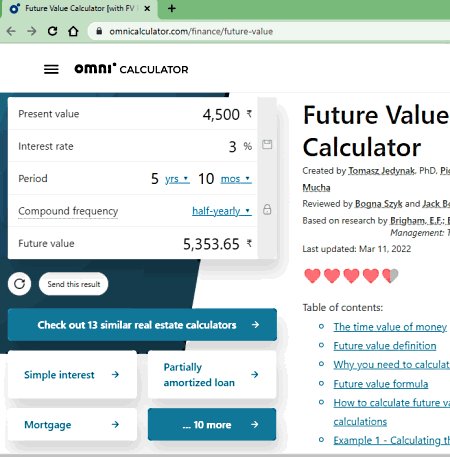
Task: Open the hamburger menu icon
Action: coord(51,69)
